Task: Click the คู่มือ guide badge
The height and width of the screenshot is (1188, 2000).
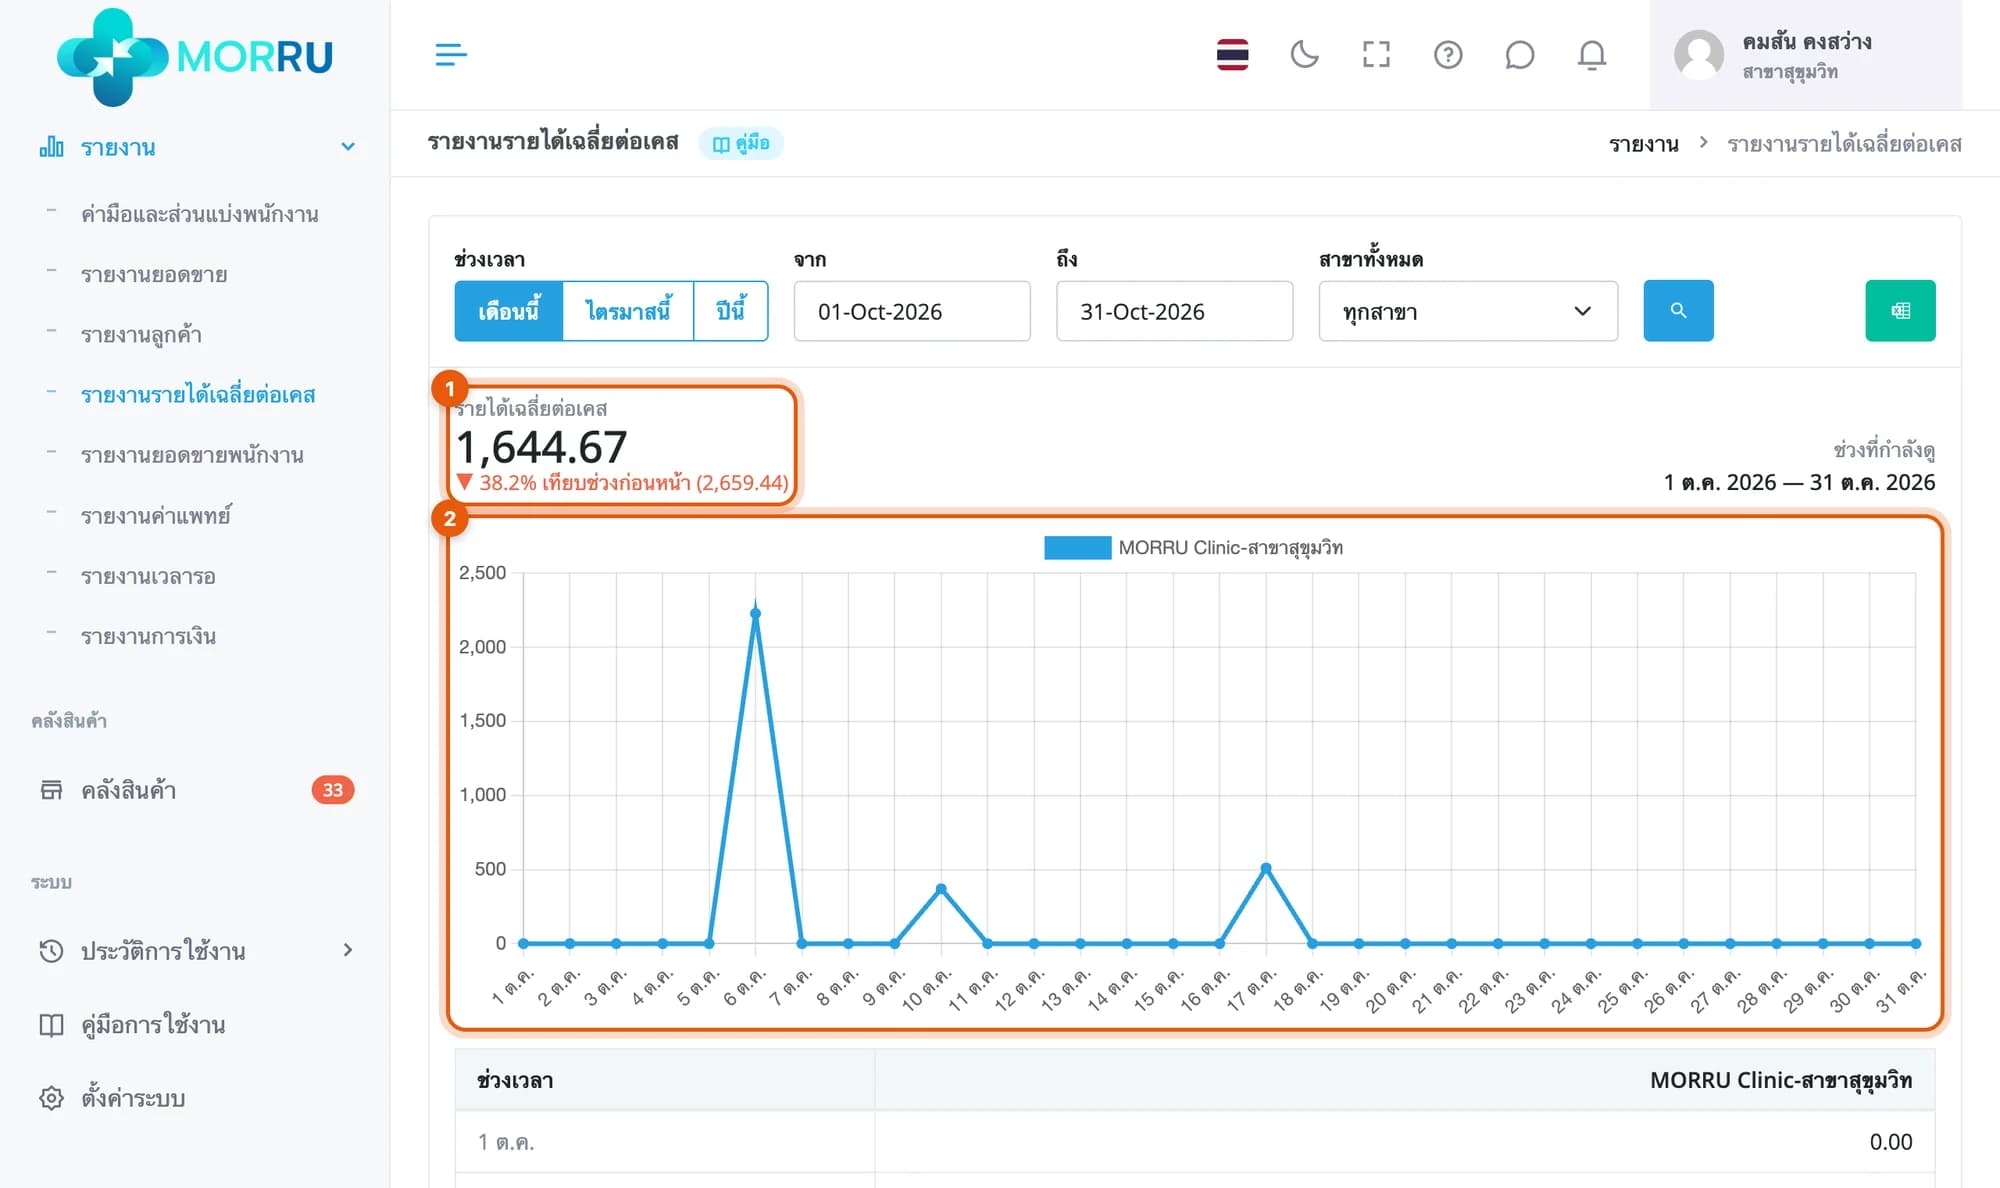Action: pos(741,143)
